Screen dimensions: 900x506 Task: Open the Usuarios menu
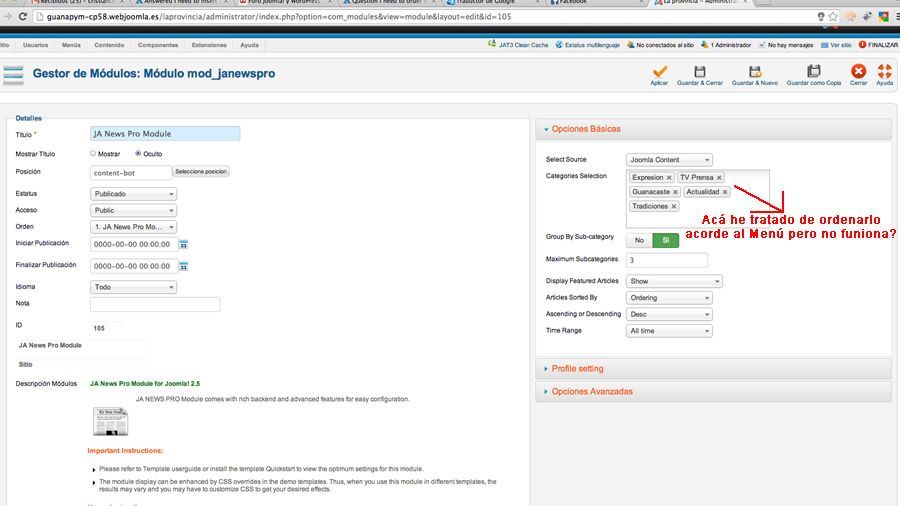click(x=36, y=45)
